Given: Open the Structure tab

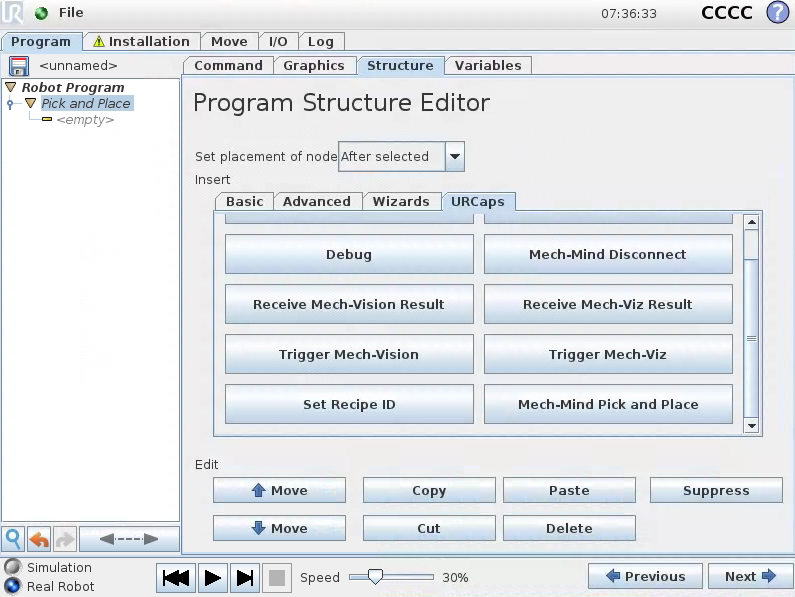Looking at the screenshot, I should point(400,65).
